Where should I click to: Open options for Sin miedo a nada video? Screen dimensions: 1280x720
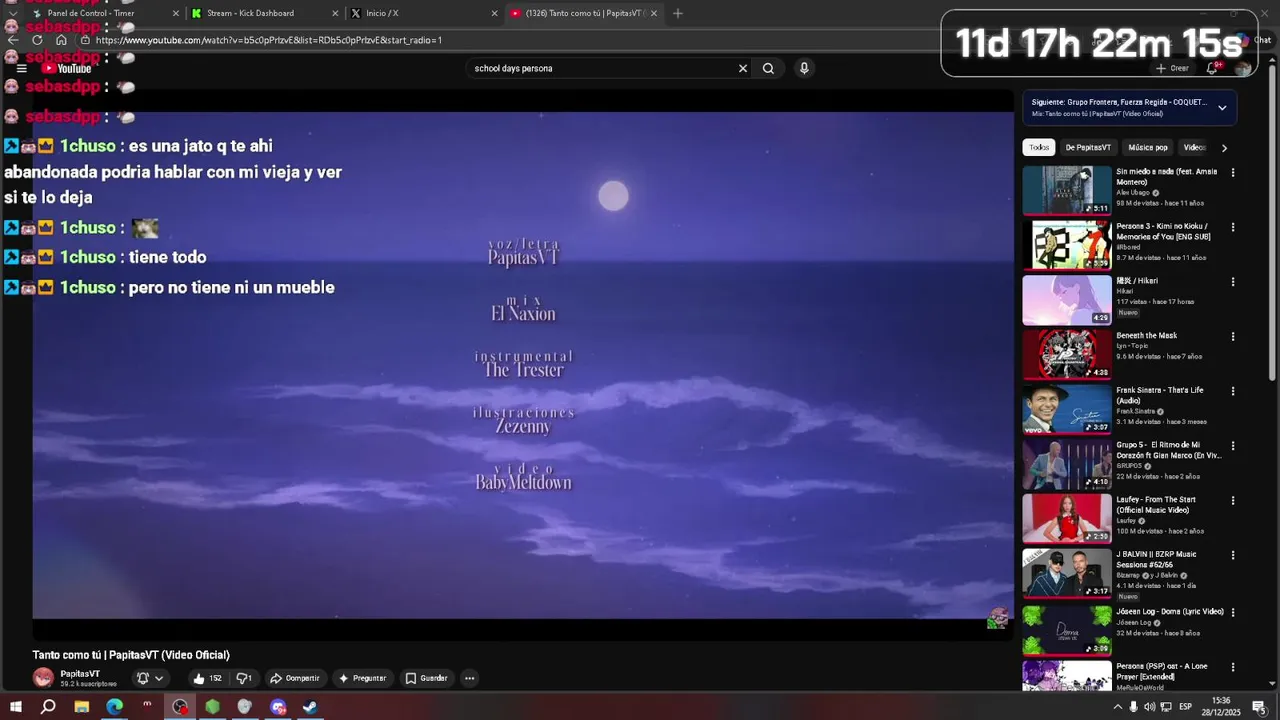pyautogui.click(x=1232, y=172)
